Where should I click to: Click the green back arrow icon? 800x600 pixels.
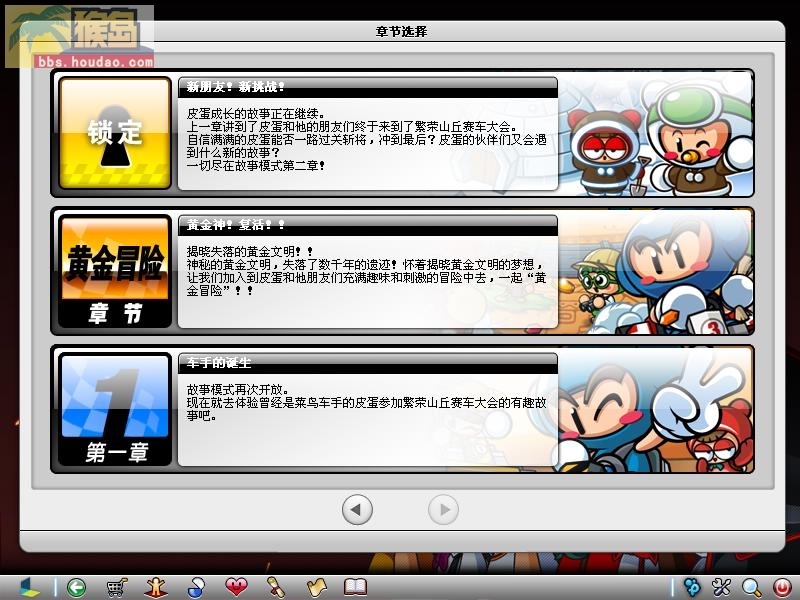tap(77, 587)
